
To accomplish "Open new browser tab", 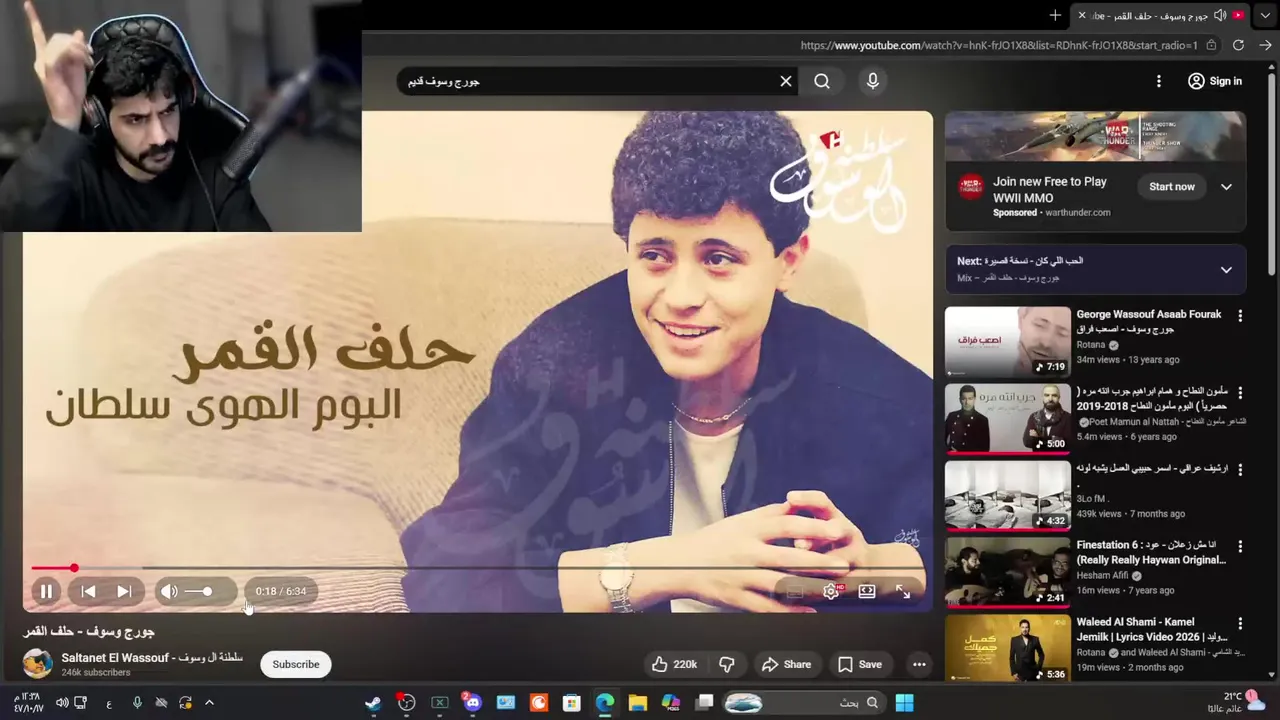I will (1055, 15).
